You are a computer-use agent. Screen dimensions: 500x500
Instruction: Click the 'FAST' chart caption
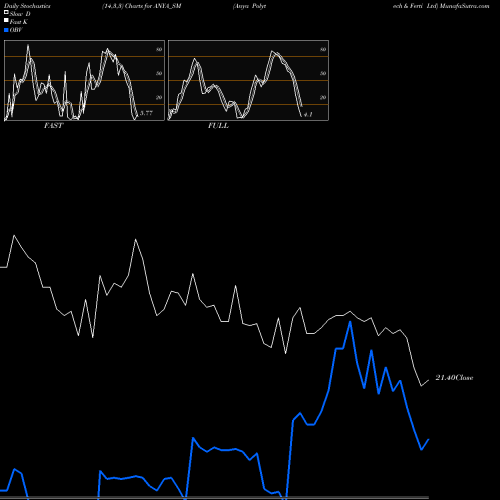click(x=53, y=126)
